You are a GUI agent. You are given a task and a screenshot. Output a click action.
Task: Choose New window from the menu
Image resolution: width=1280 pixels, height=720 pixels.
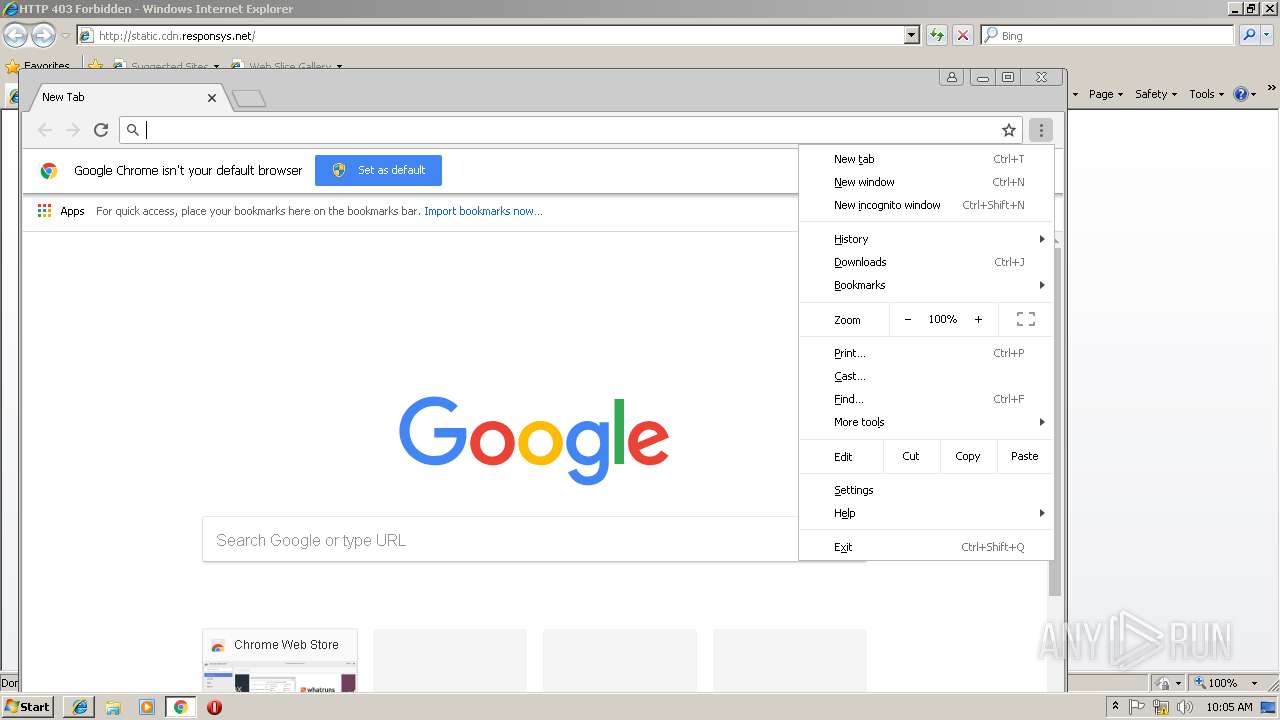click(x=926, y=182)
